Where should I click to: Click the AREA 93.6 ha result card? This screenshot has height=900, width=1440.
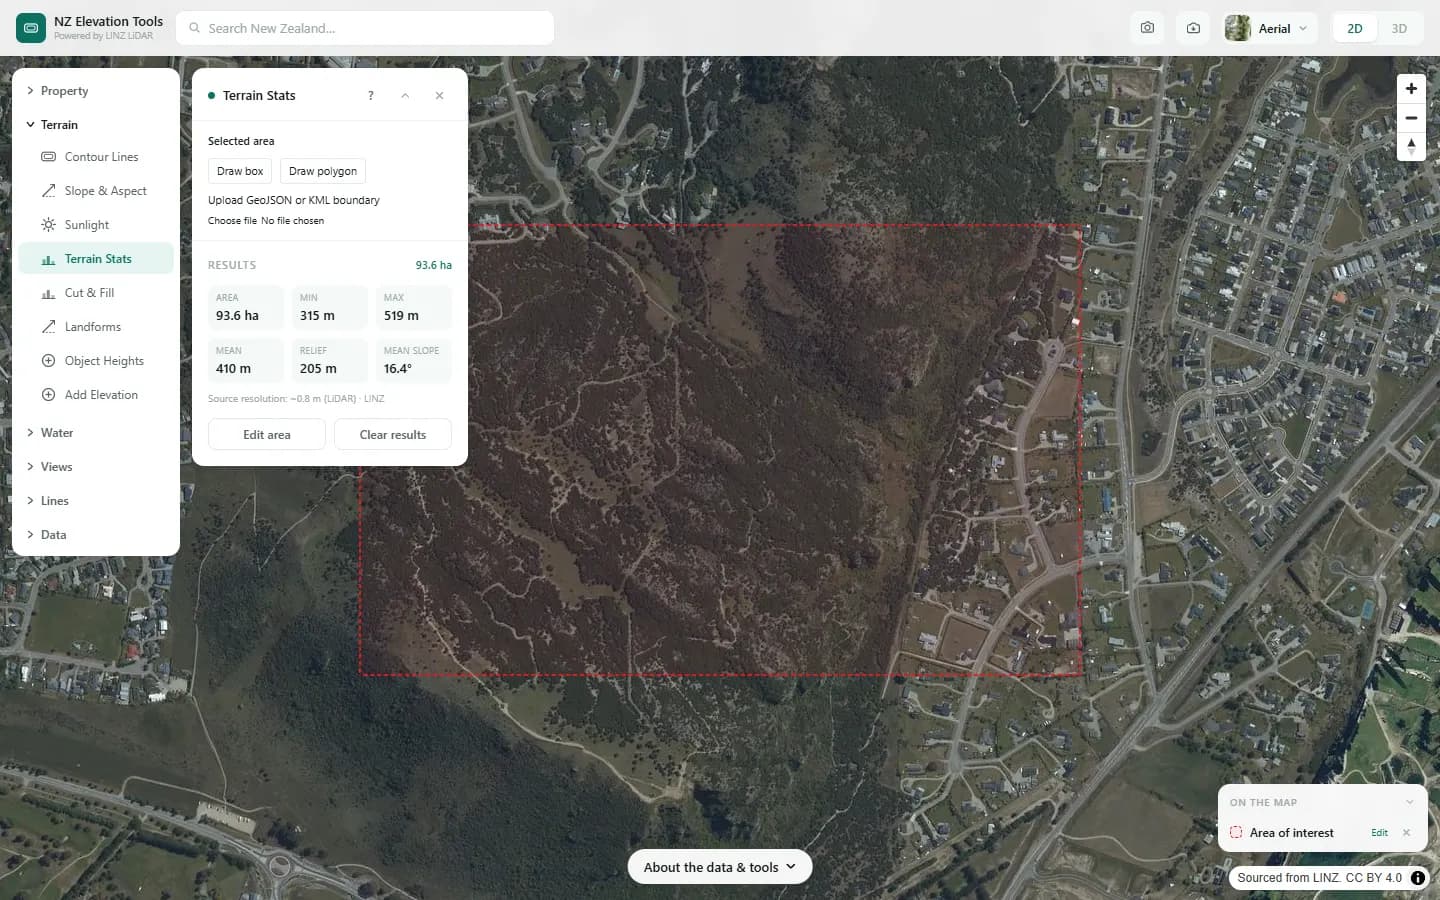pos(246,308)
